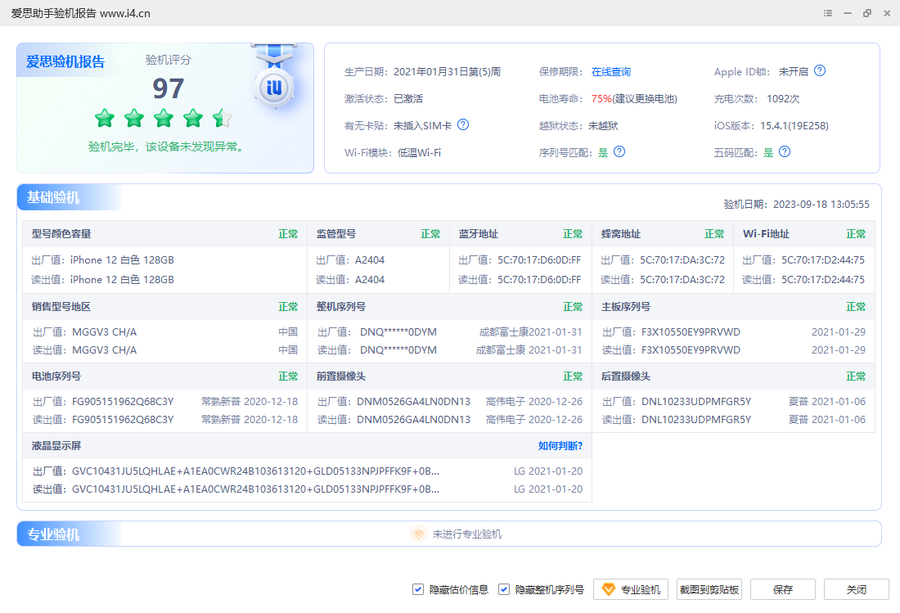
Task: Click the 出厂值 mainboard serial F3X10550EY9PRVWD
Action: click(690, 332)
